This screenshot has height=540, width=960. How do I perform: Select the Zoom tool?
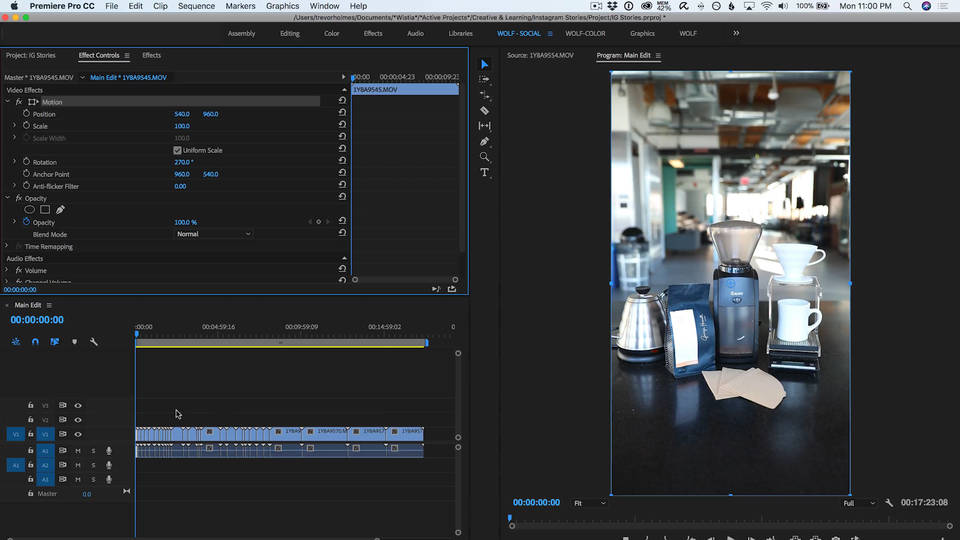(484, 157)
